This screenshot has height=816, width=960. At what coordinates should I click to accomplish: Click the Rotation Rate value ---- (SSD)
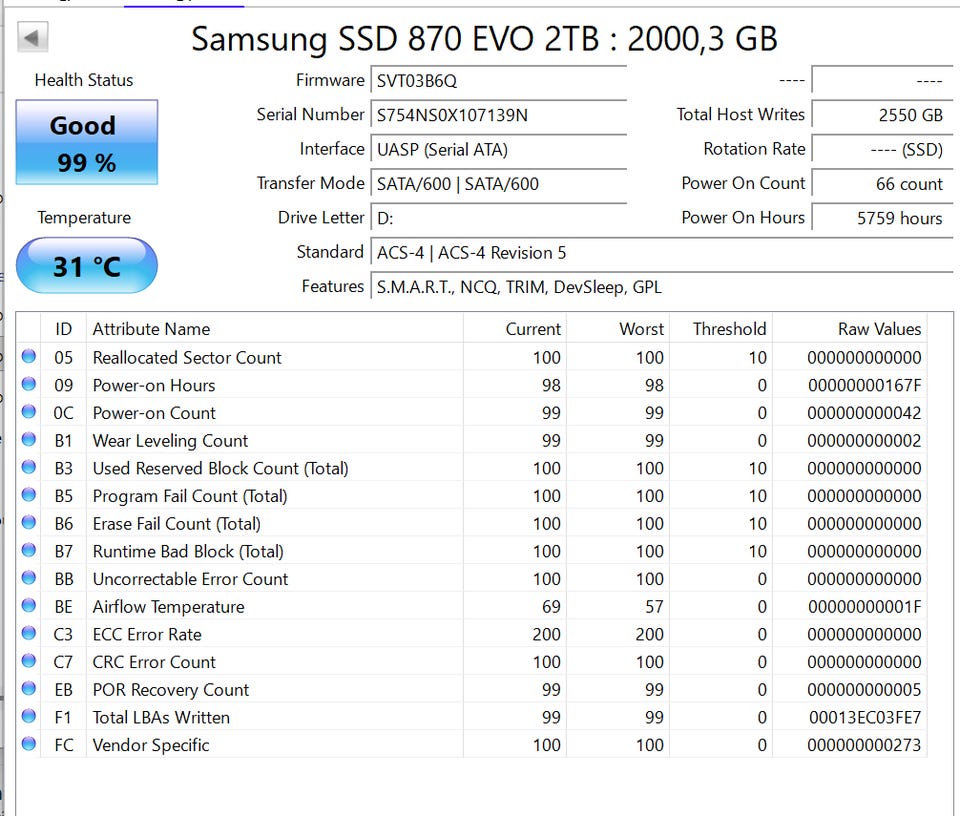pyautogui.click(x=882, y=149)
